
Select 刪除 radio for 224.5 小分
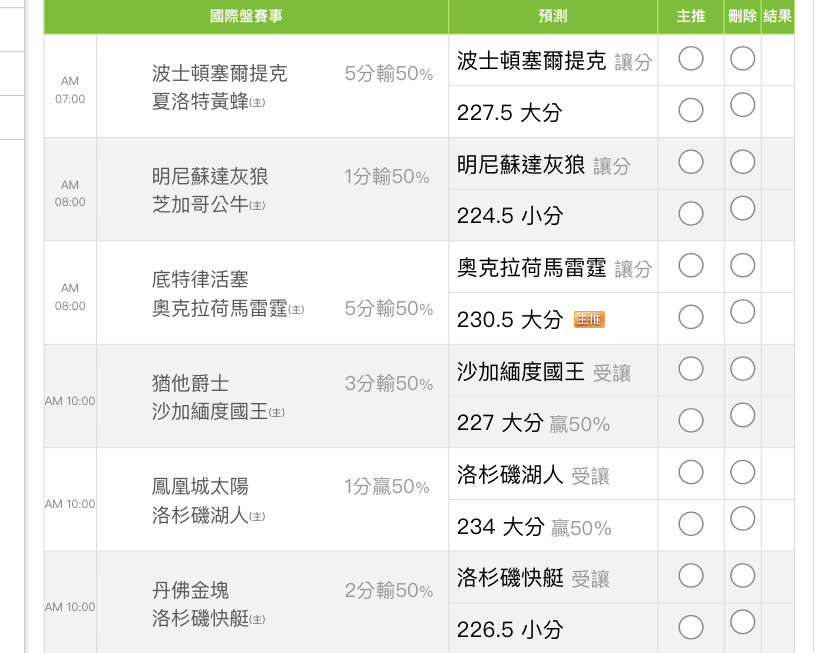pos(742,208)
